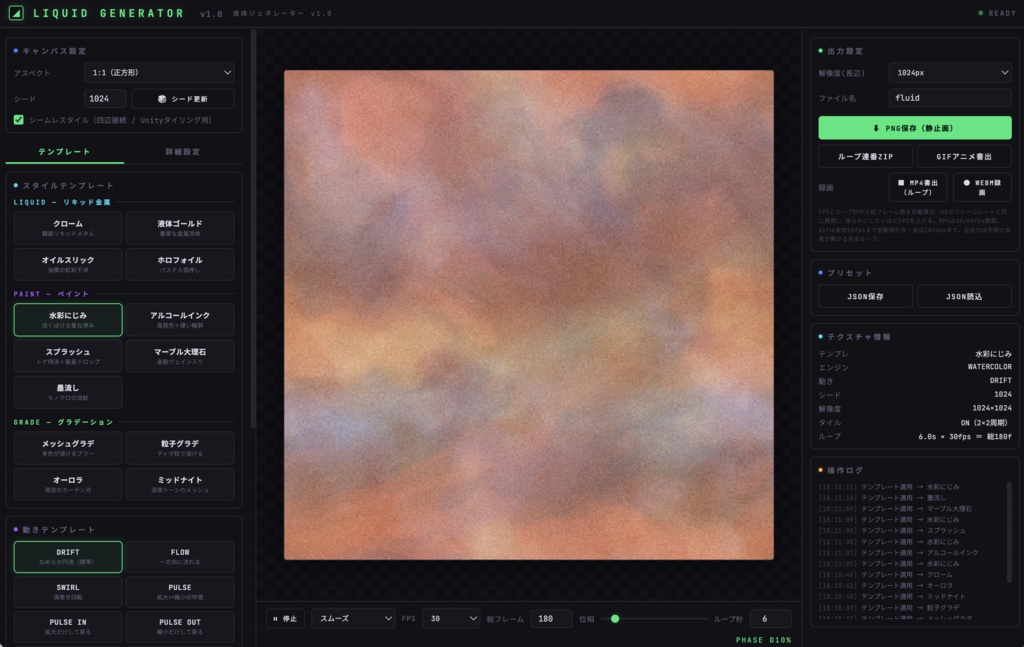
Task: Expand the スムーズ easing dropdown
Action: coord(353,618)
